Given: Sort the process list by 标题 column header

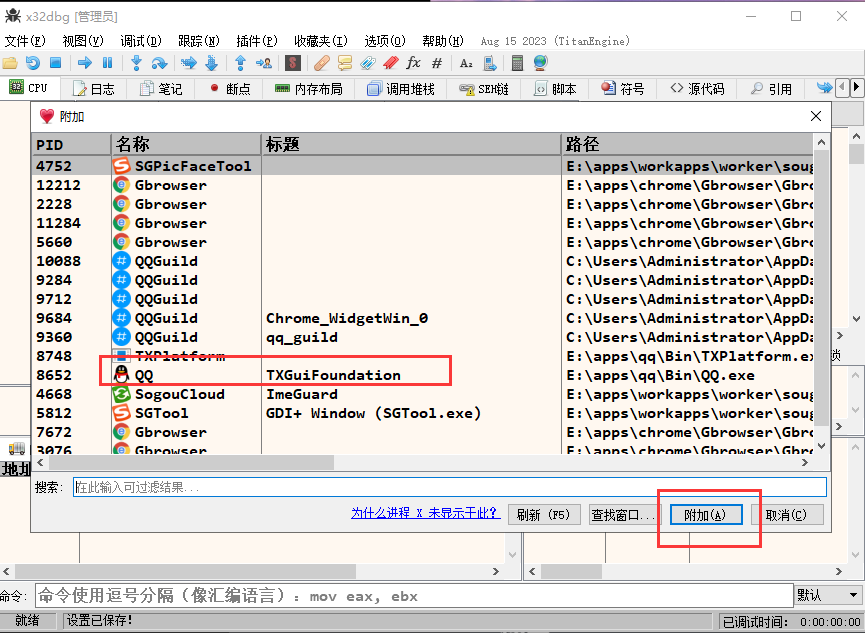Looking at the screenshot, I should click(411, 145).
